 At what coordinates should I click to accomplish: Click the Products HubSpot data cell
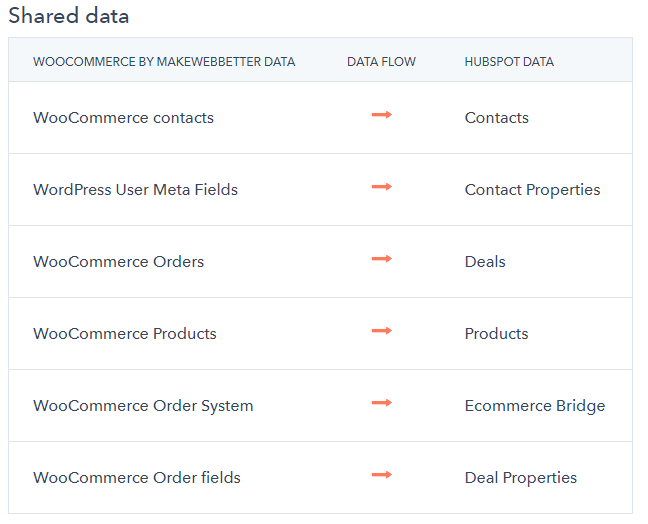click(x=497, y=333)
